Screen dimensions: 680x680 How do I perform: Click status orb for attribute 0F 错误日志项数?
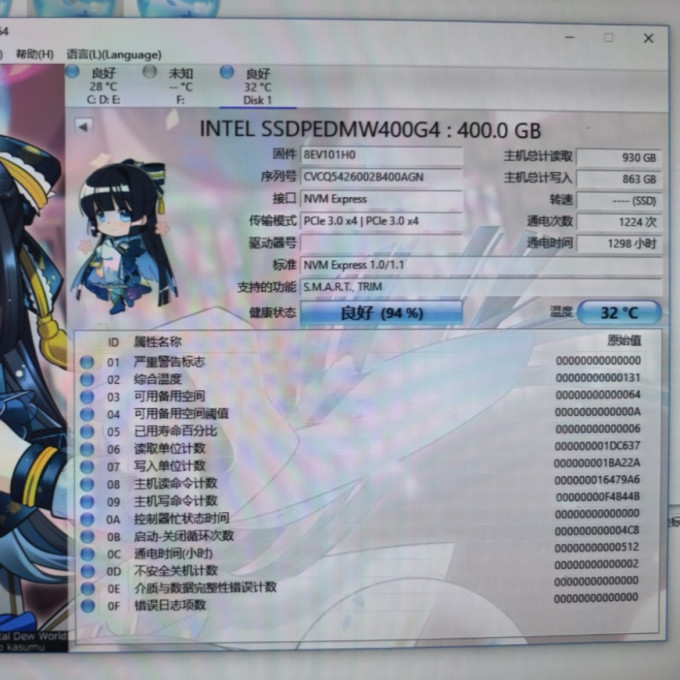tap(88, 605)
